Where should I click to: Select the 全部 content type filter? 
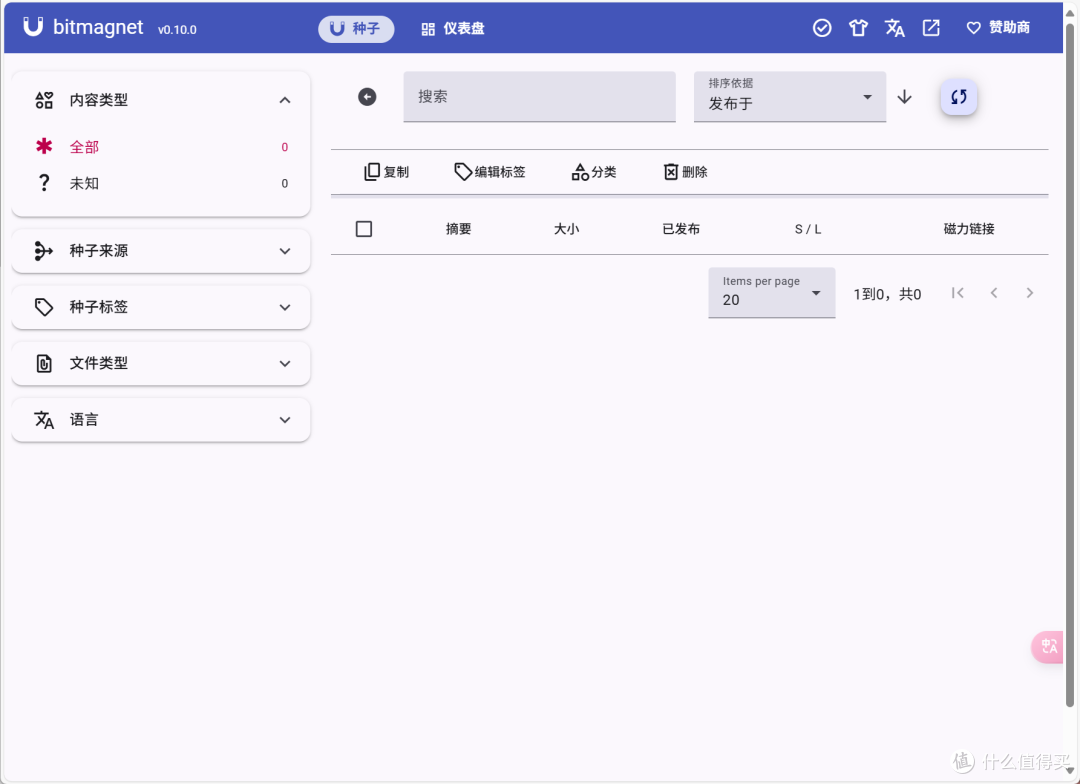coord(160,147)
